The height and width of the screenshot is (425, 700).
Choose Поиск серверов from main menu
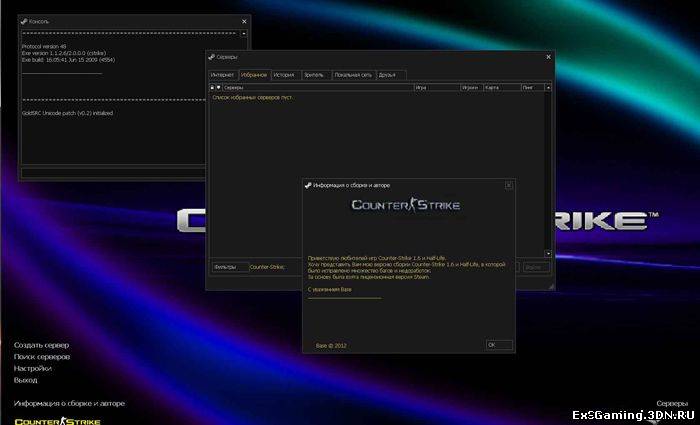pos(42,357)
